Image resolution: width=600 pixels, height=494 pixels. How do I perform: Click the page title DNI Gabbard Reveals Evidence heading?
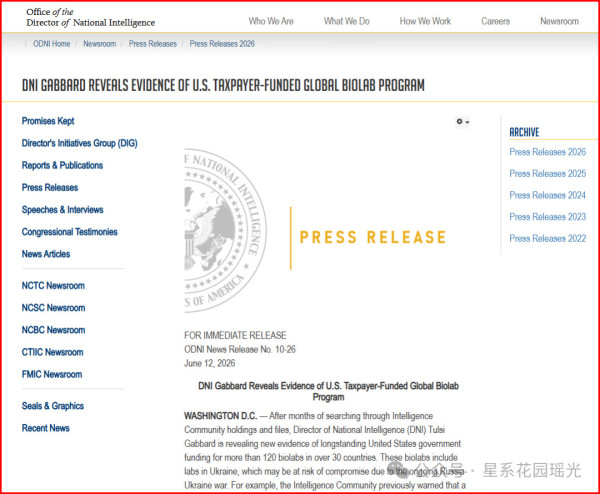(223, 85)
